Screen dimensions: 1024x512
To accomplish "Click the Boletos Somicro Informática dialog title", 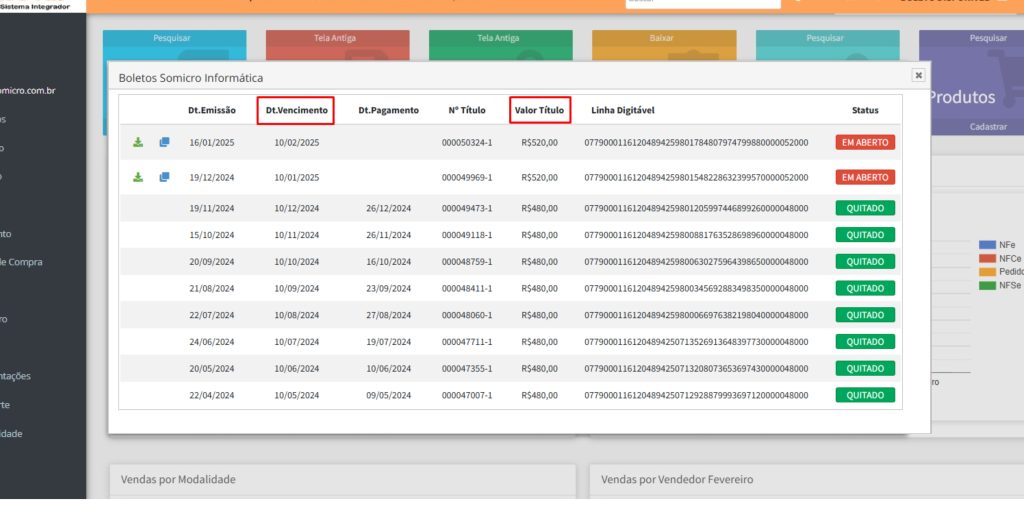I will click(x=191, y=78).
